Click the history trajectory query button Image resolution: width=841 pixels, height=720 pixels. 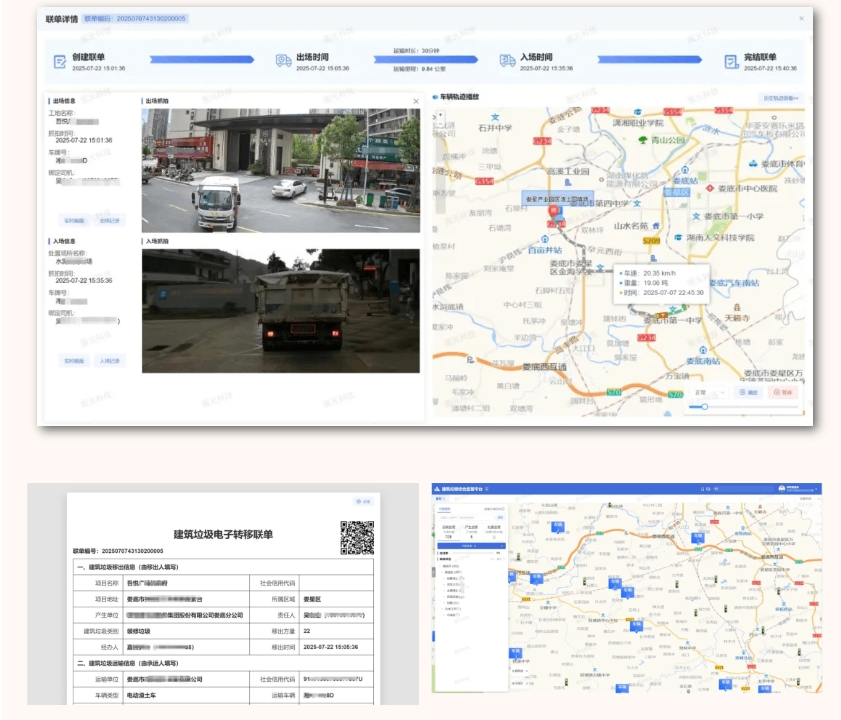tap(781, 98)
